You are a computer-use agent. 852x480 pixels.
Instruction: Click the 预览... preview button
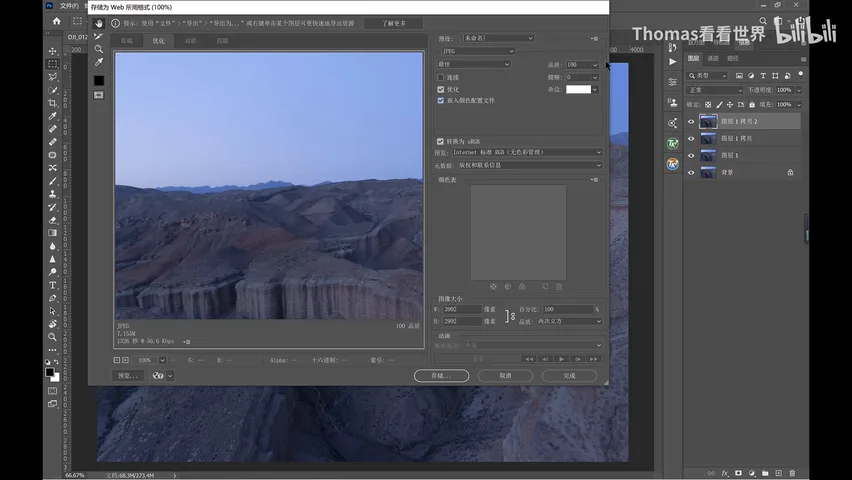pos(128,376)
